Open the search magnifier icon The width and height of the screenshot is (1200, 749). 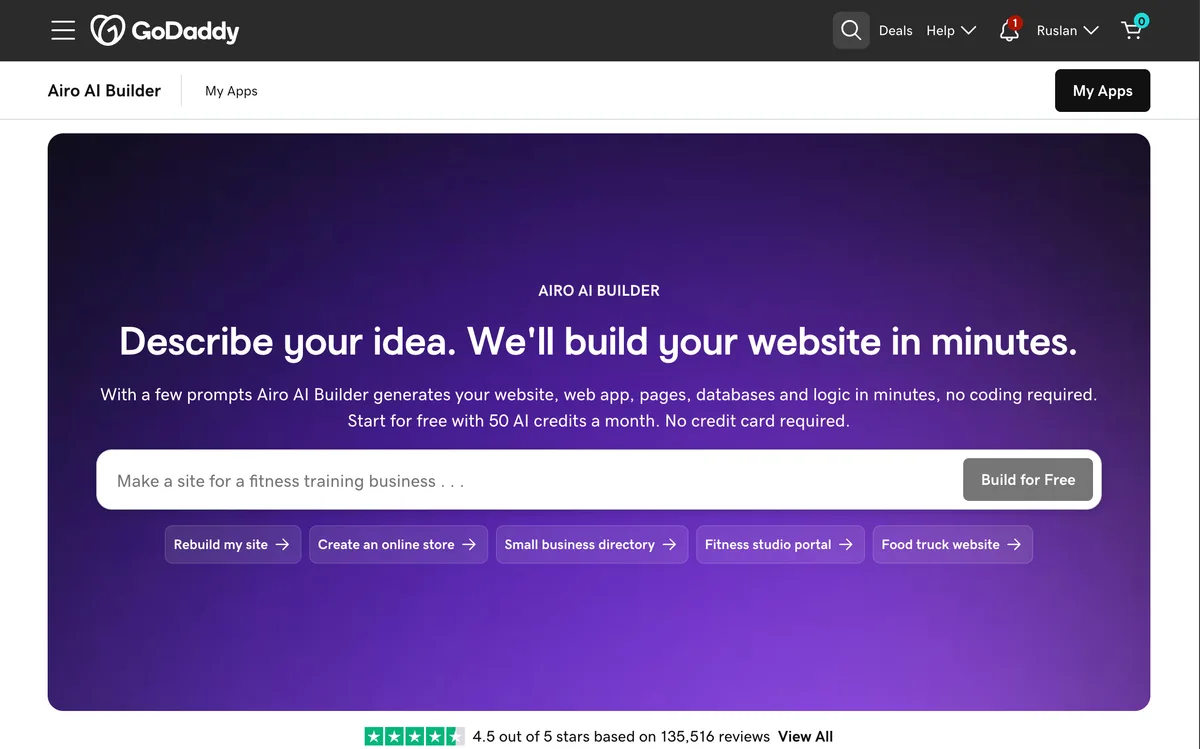[x=851, y=30]
